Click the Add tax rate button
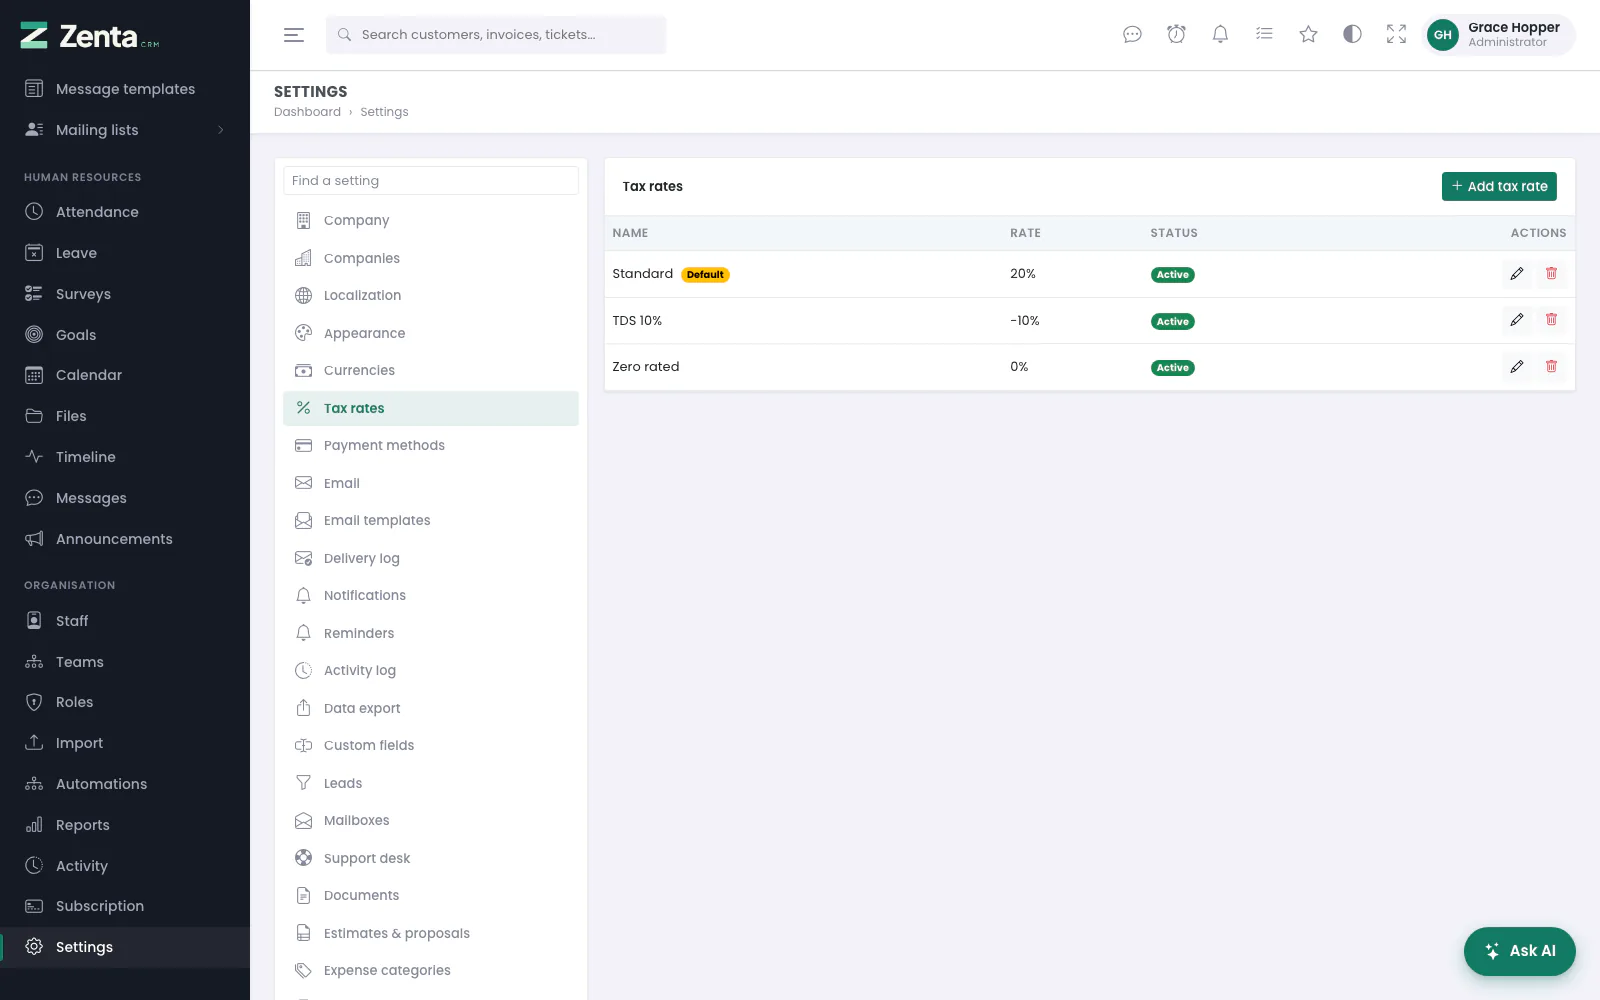1600x1000 pixels. click(1499, 187)
